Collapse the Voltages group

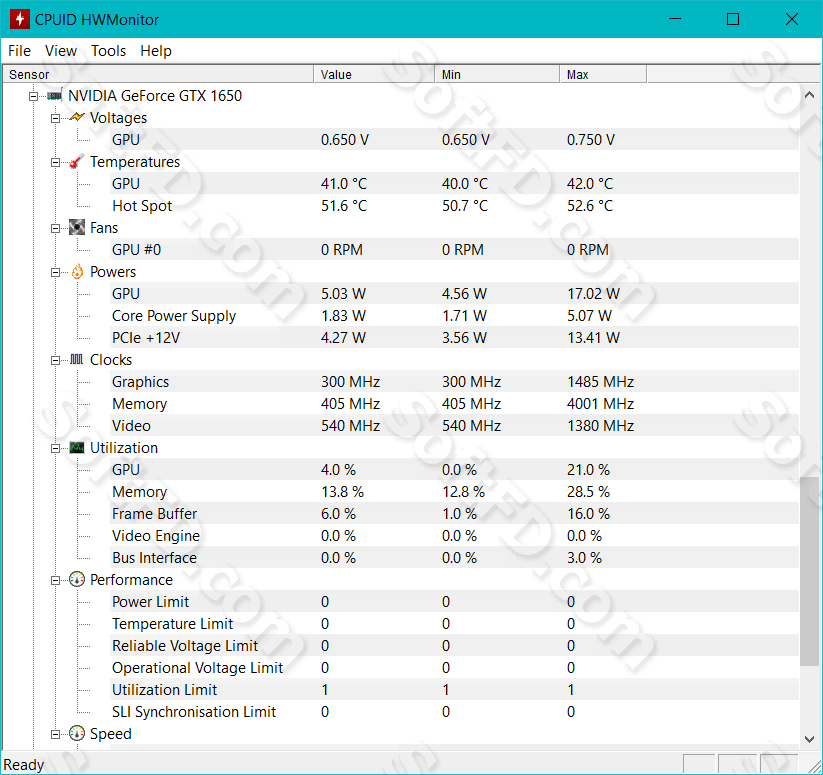(x=55, y=118)
